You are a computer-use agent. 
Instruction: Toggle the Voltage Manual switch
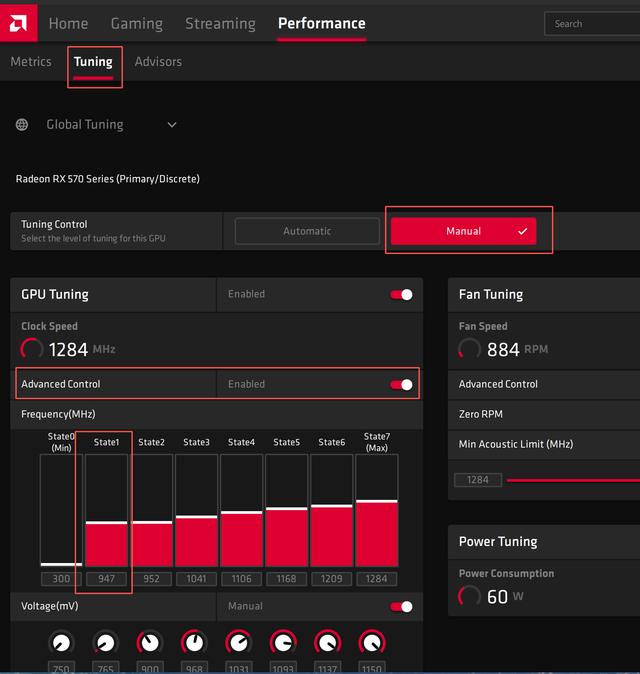click(401, 607)
